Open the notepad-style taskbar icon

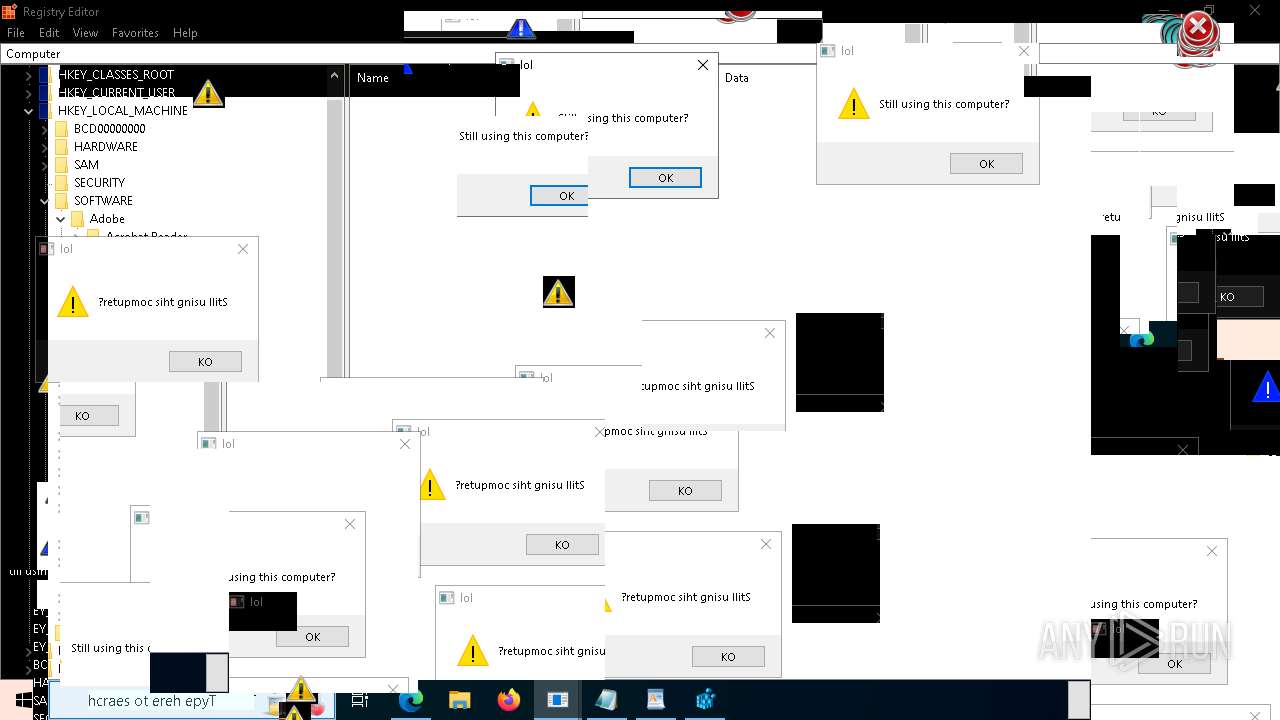point(606,701)
